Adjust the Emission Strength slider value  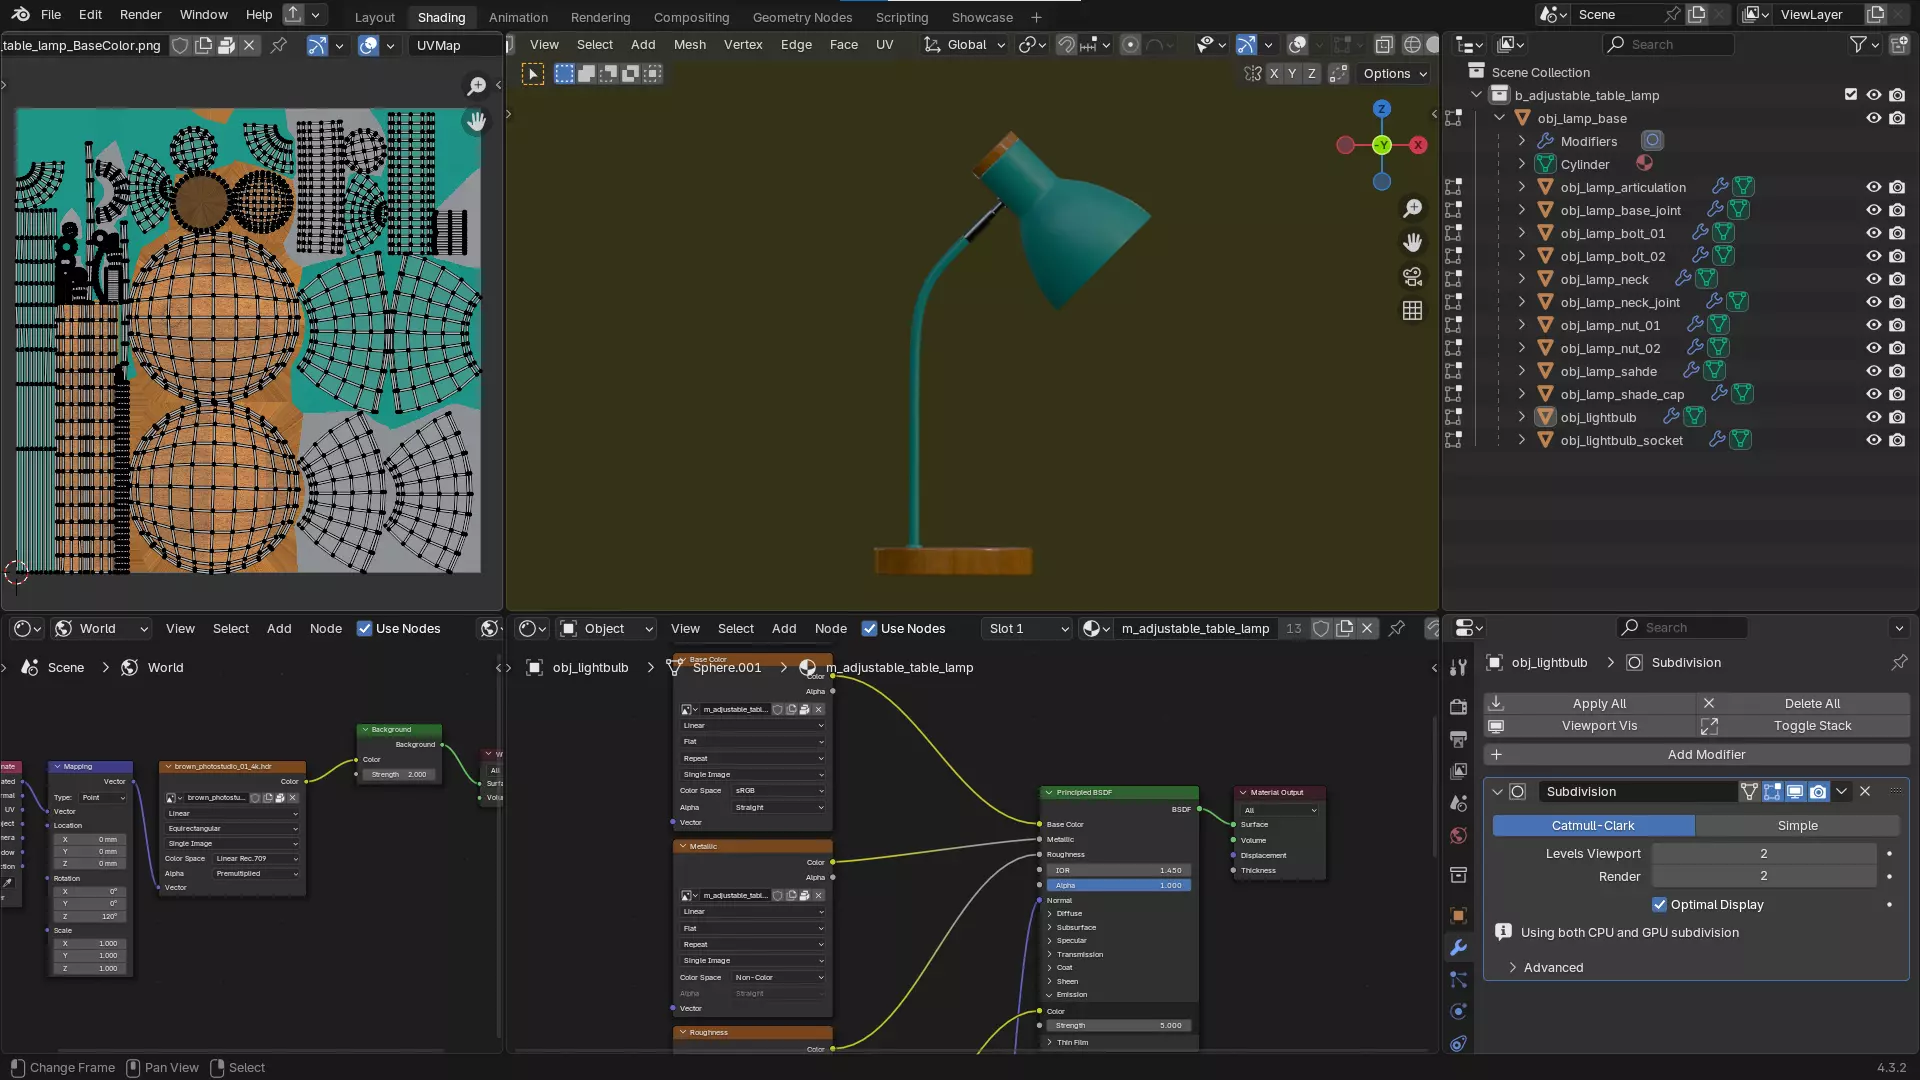(x=1118, y=1026)
